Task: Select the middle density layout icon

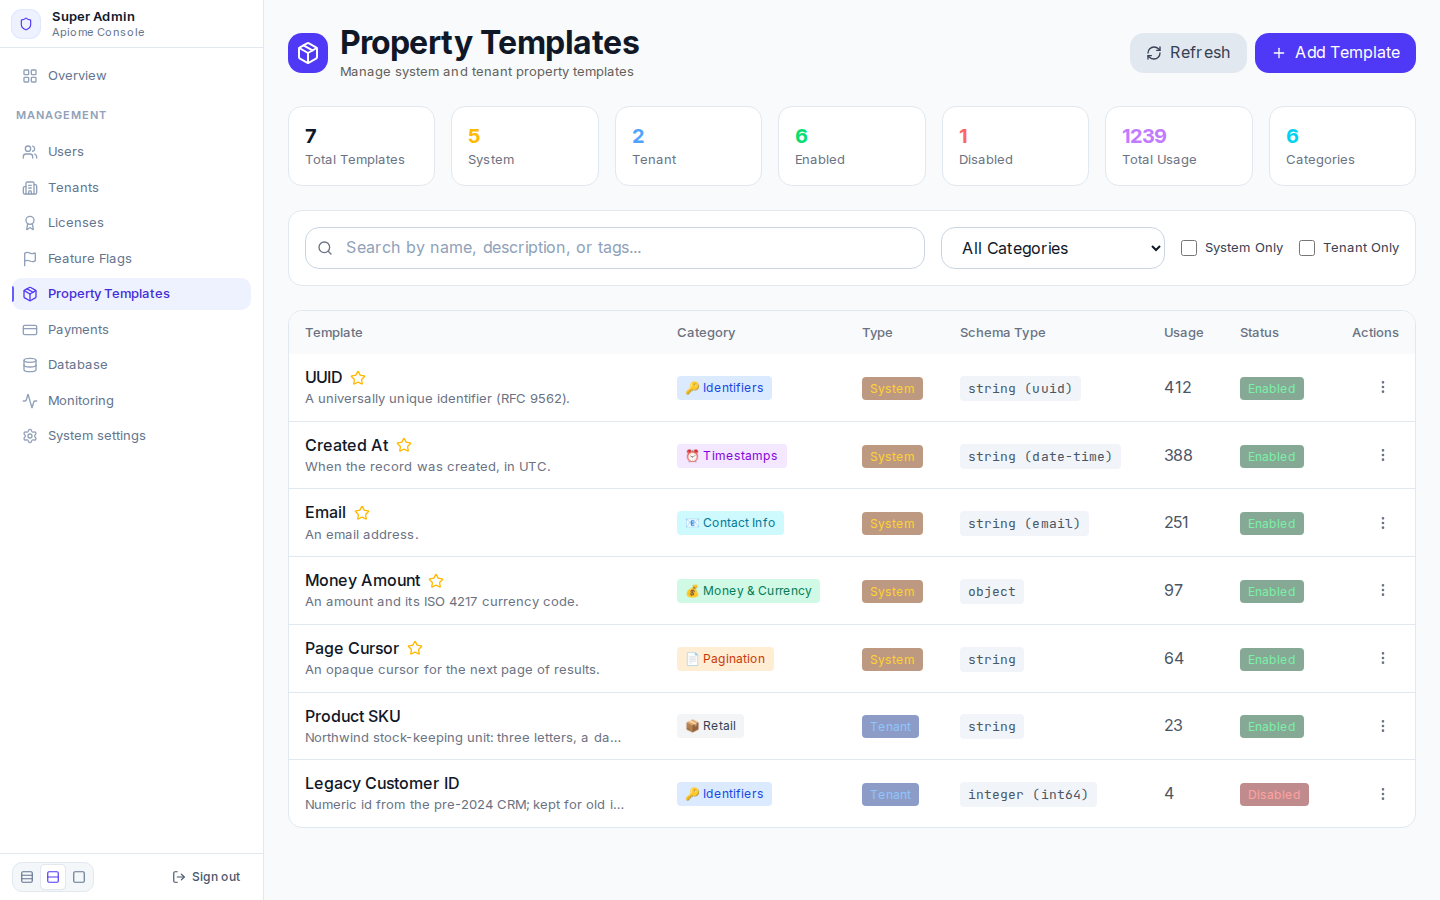Action: pyautogui.click(x=53, y=877)
